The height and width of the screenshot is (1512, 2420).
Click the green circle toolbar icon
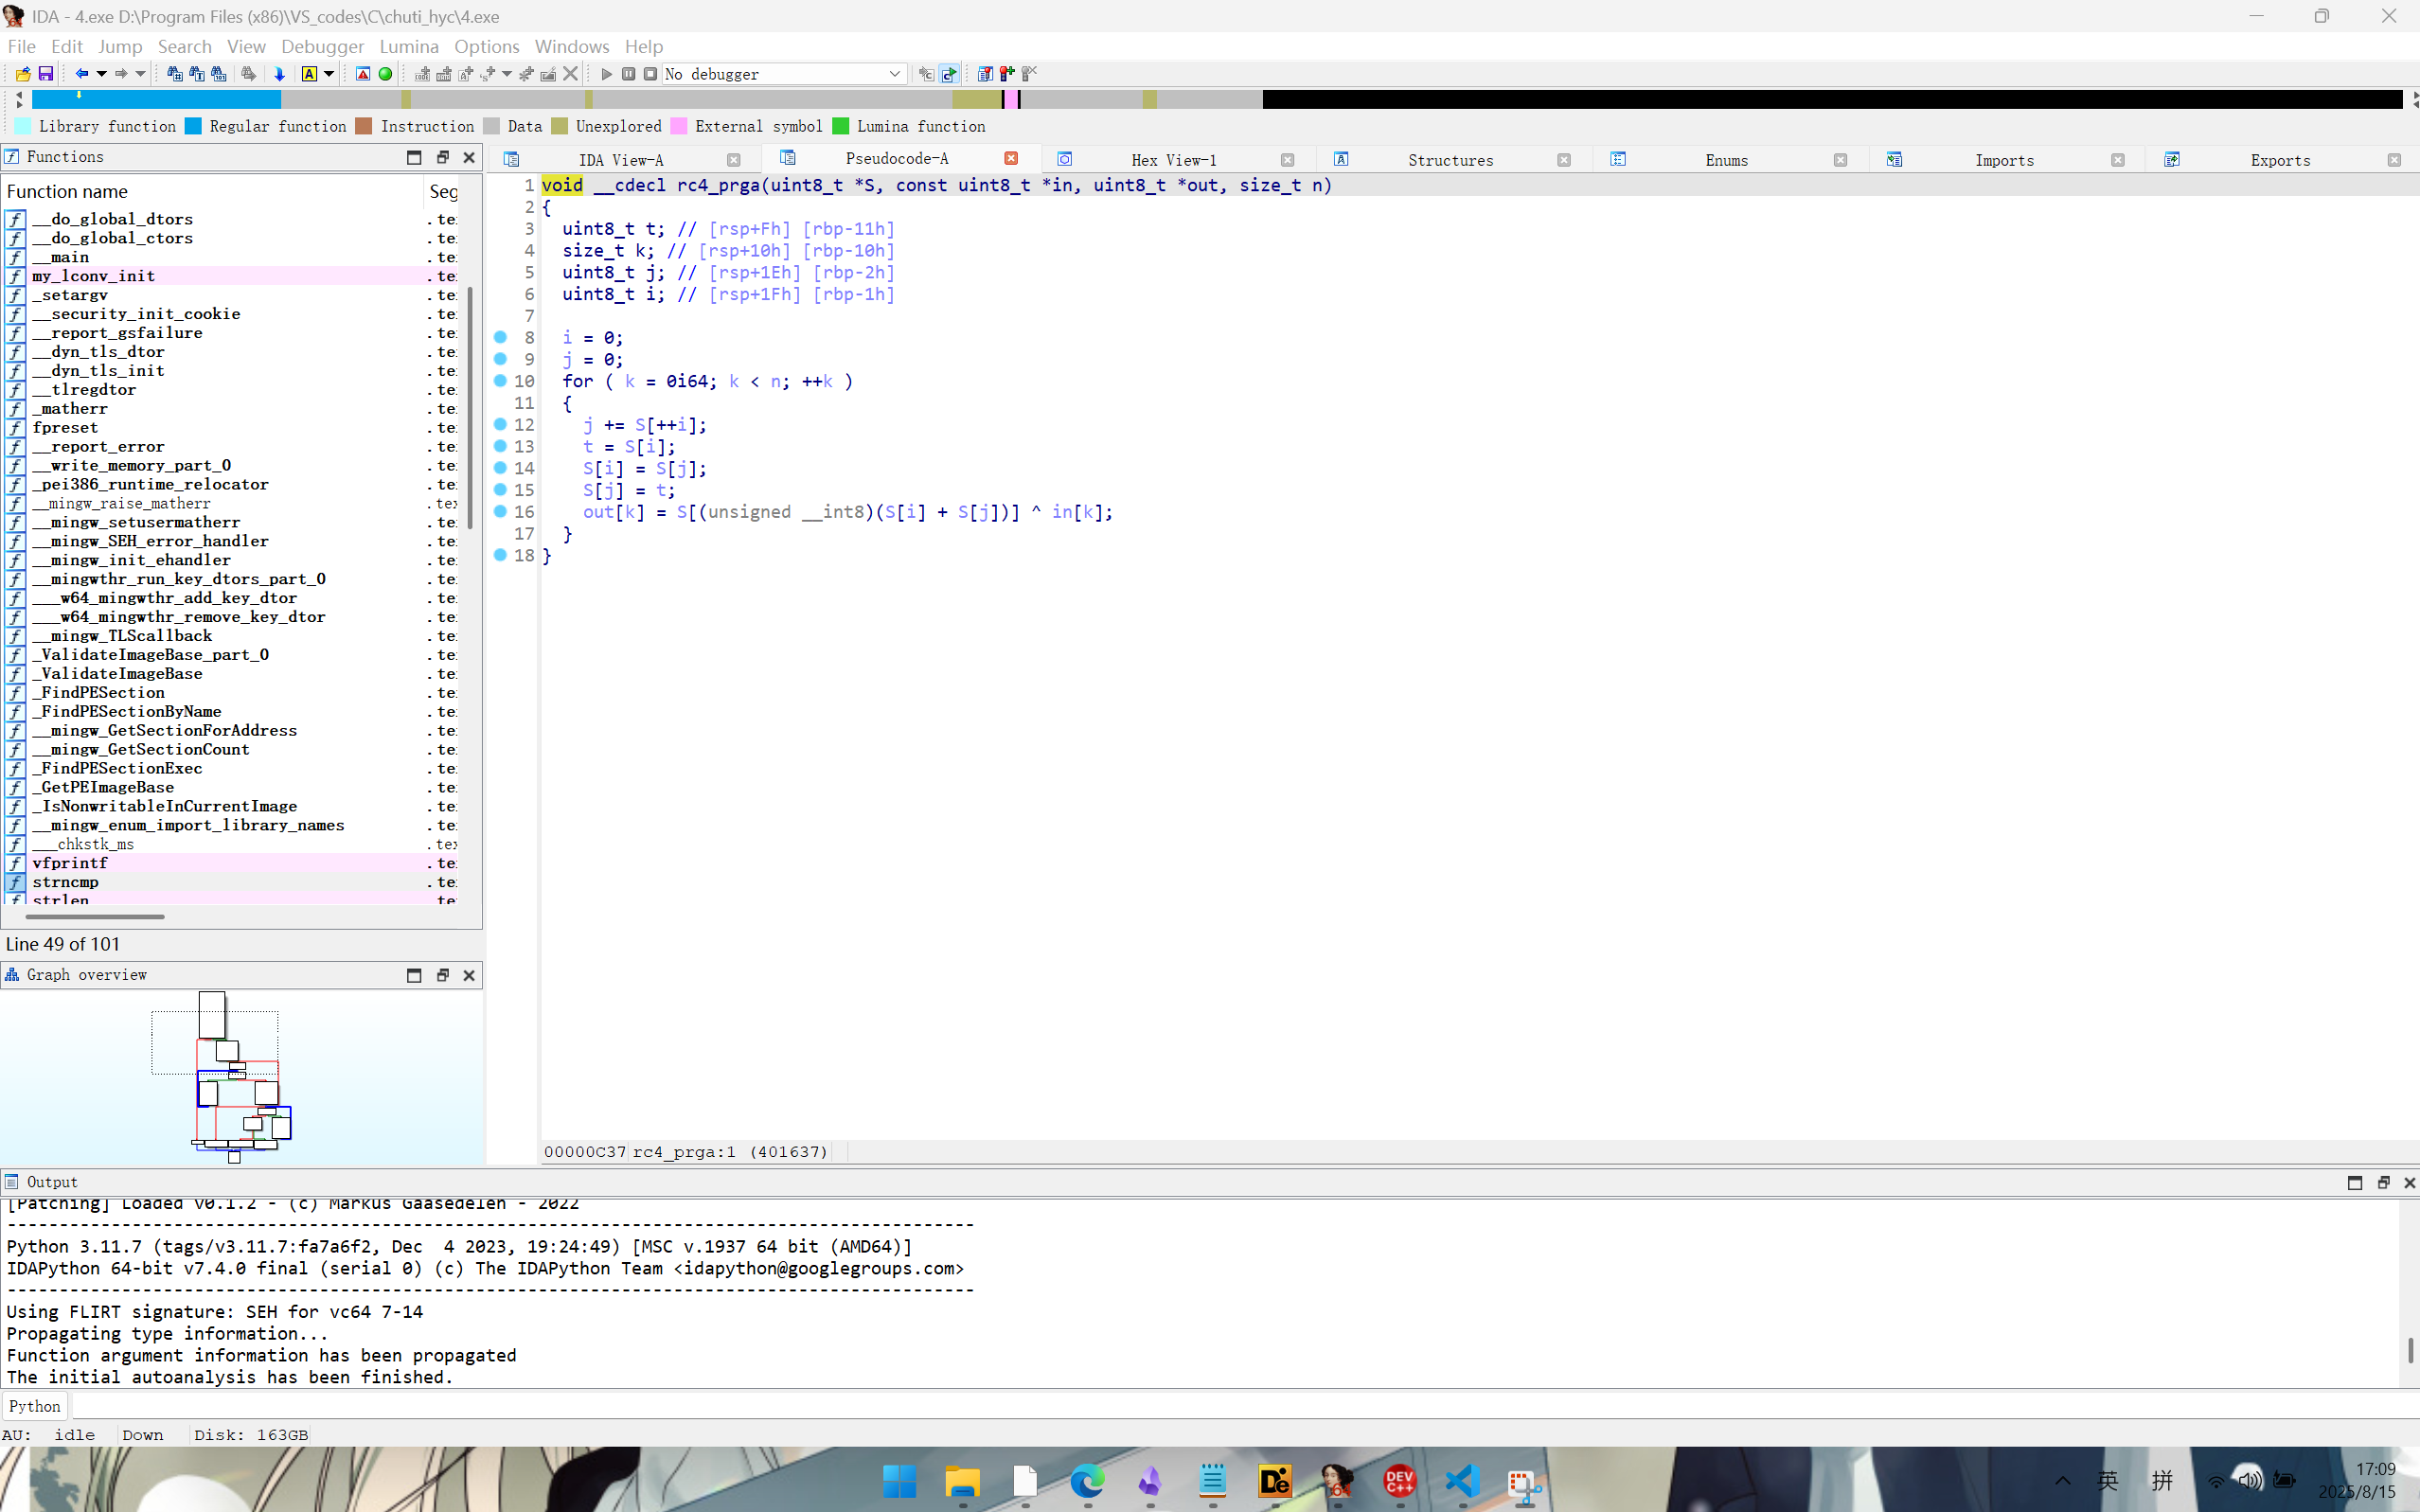(x=386, y=74)
